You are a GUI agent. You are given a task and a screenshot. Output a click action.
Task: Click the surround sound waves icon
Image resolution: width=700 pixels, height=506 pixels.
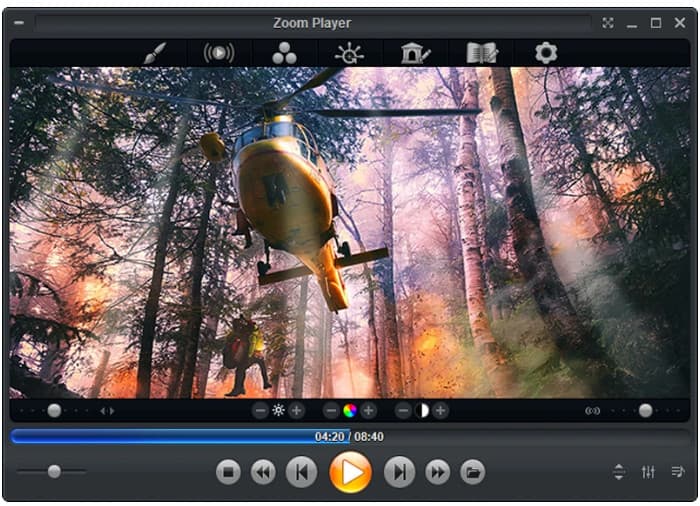[592, 410]
